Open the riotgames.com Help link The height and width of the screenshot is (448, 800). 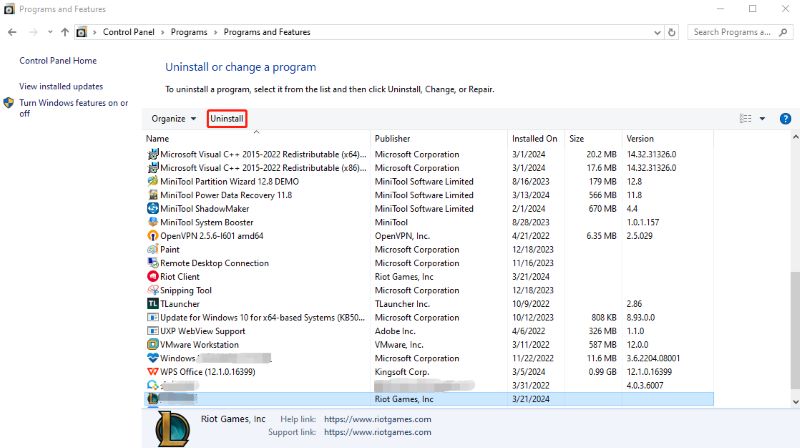tap(378, 419)
